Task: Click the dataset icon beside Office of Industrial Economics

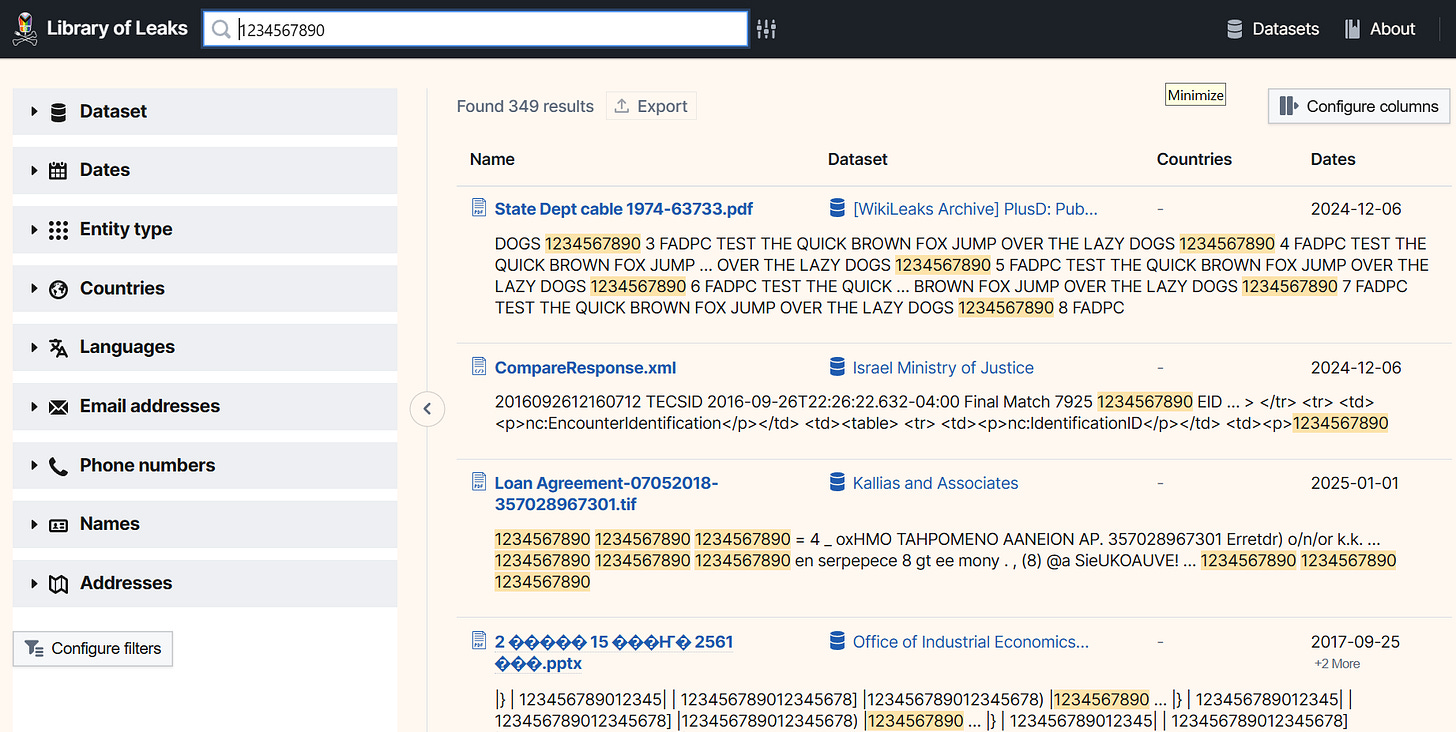Action: 838,641
